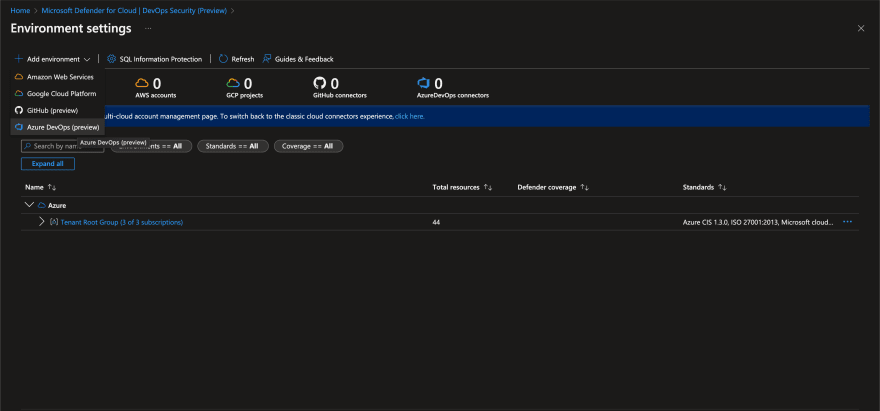Open the Standards == All filter
Image resolution: width=880 pixels, height=411 pixels.
pos(233,146)
